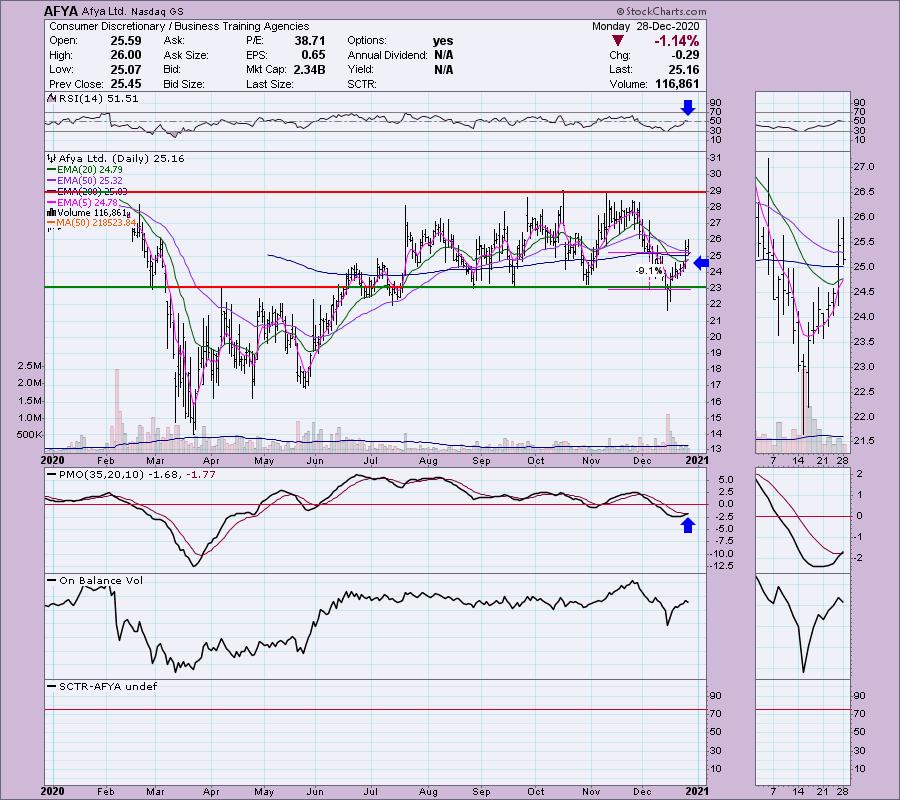Select the 'Afya Ltd. Nasdaq GS' company name
The width and height of the screenshot is (900, 800).
(x=133, y=11)
